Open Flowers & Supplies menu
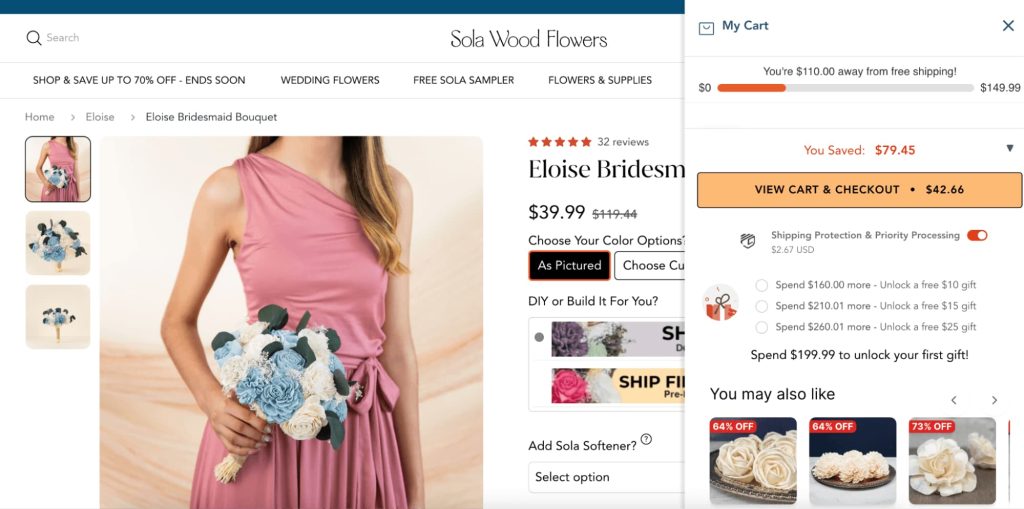 600,80
